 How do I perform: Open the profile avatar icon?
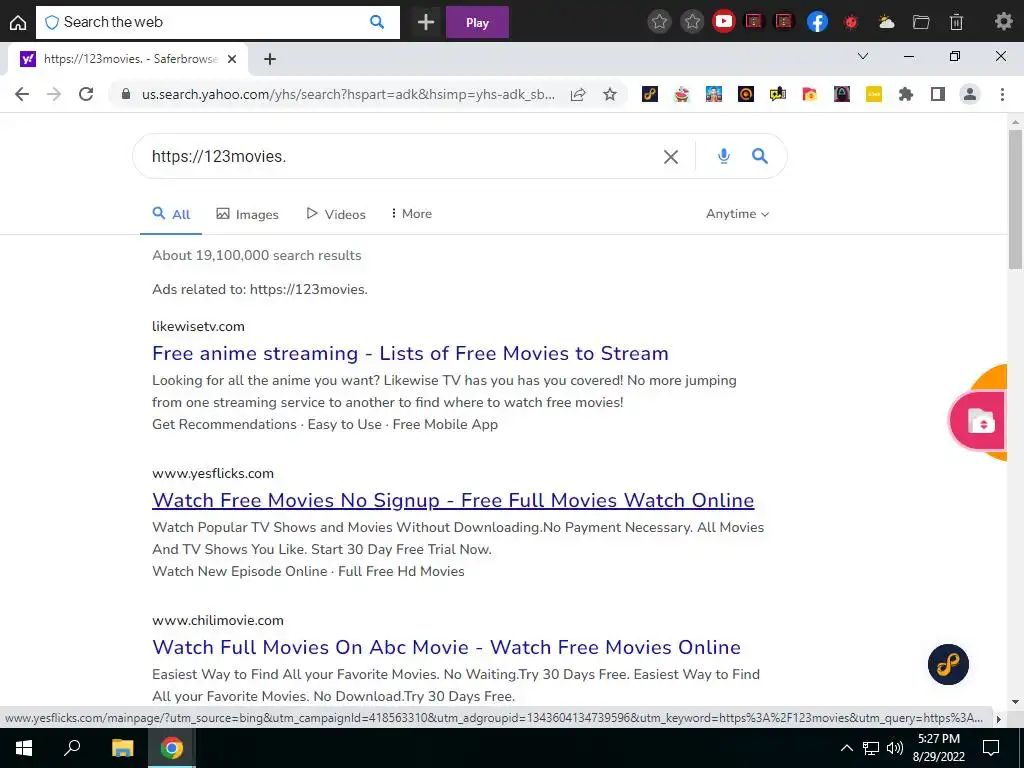point(970,94)
